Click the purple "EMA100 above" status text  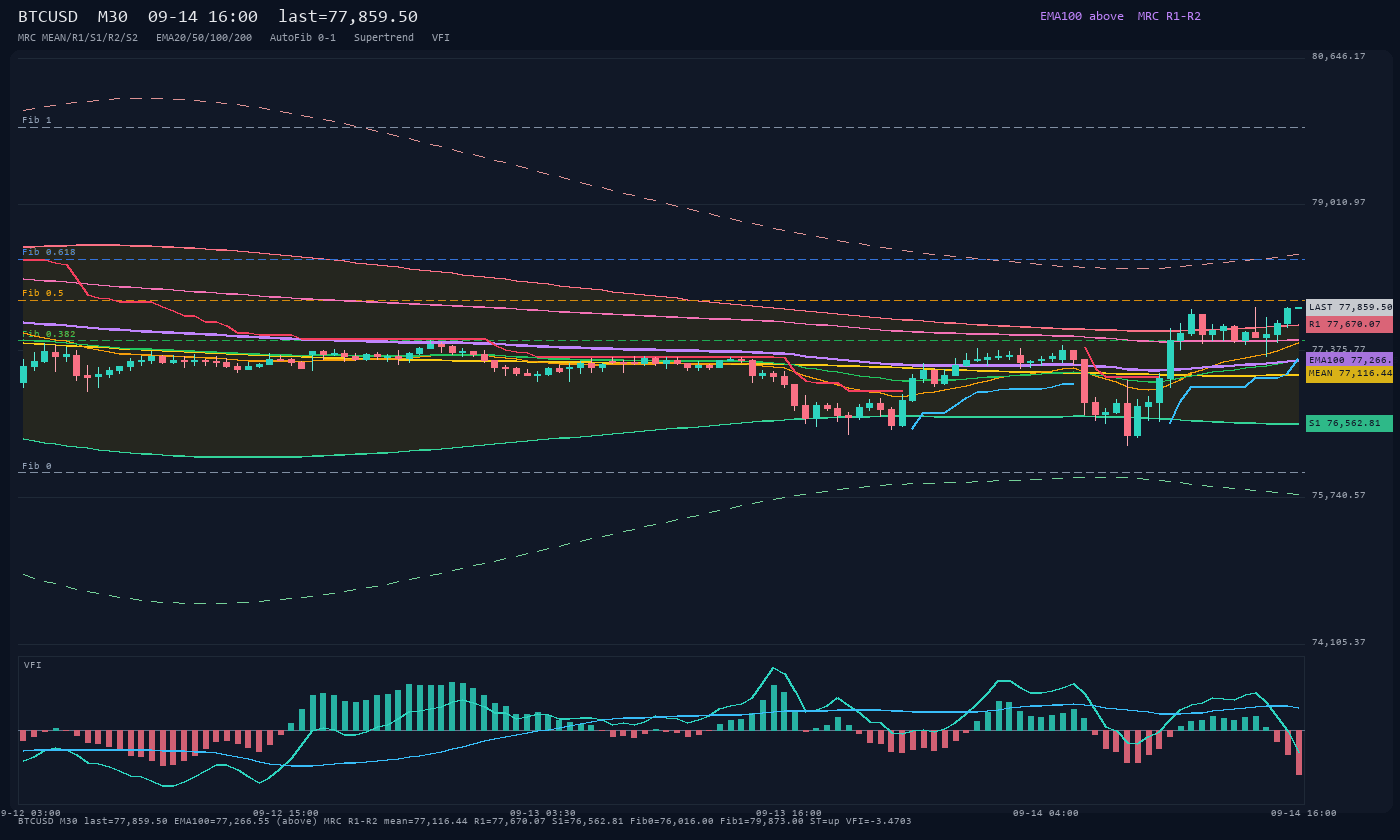[x=1082, y=16]
